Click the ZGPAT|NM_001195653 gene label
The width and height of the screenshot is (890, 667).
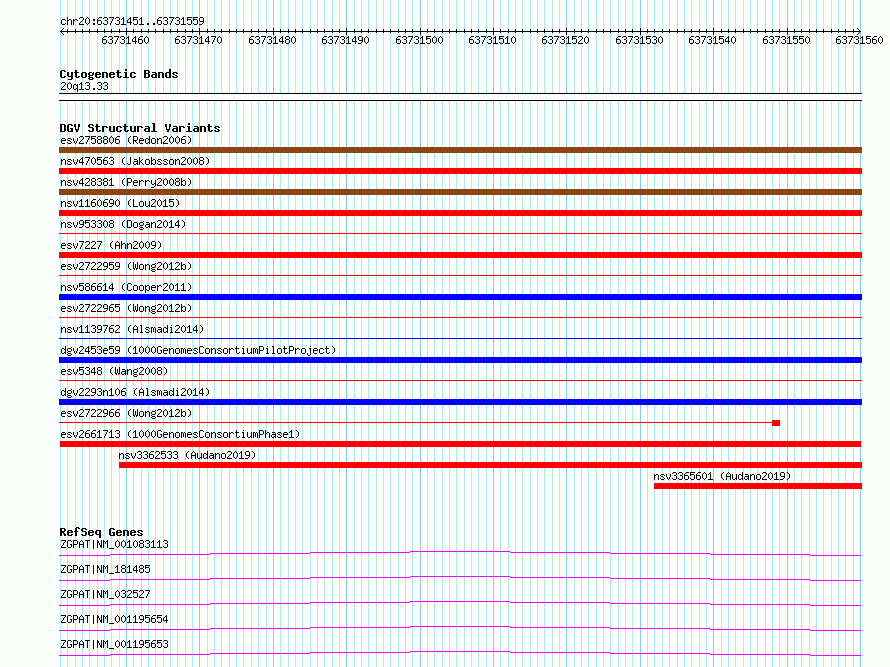pos(114,644)
